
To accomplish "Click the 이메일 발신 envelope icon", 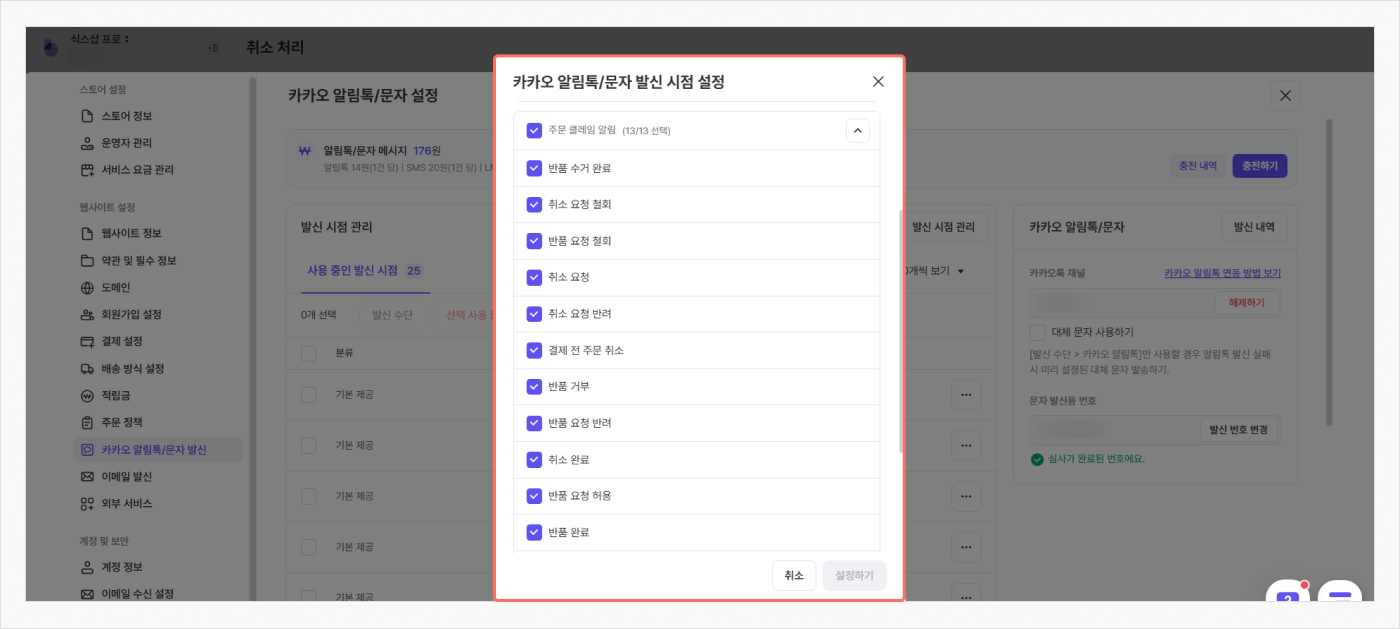I will [x=87, y=477].
